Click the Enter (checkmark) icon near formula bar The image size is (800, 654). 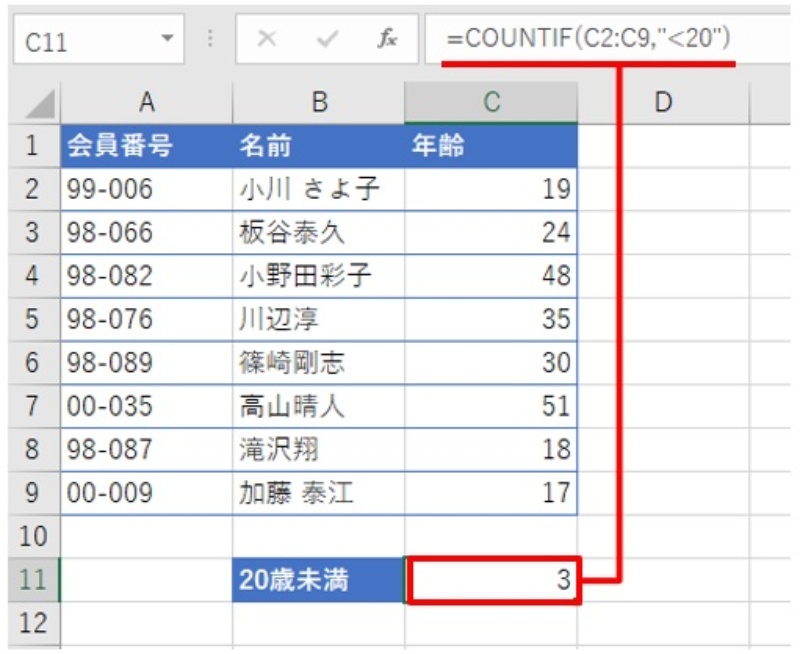pos(328,35)
